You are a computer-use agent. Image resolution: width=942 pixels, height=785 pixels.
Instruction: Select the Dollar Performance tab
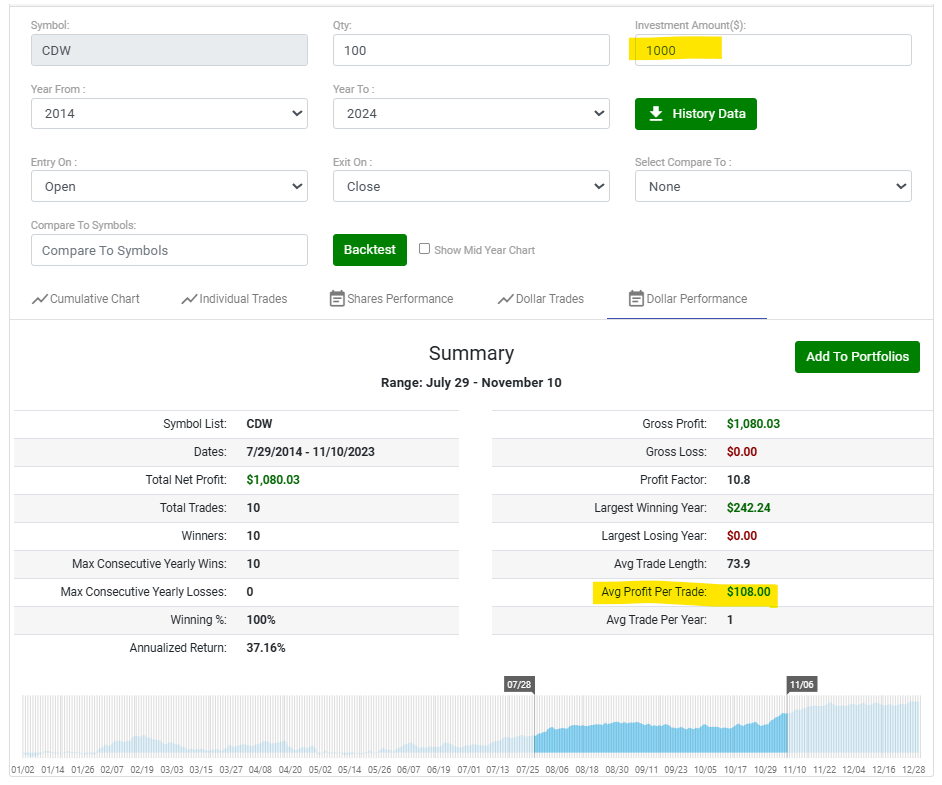tap(688, 299)
